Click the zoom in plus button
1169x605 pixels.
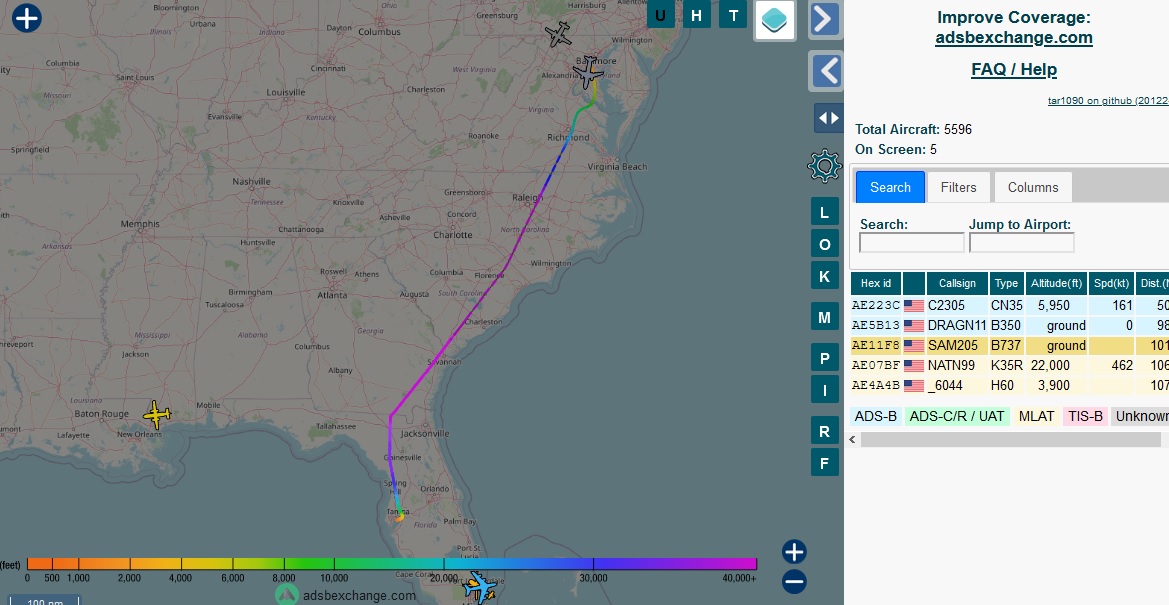[794, 552]
